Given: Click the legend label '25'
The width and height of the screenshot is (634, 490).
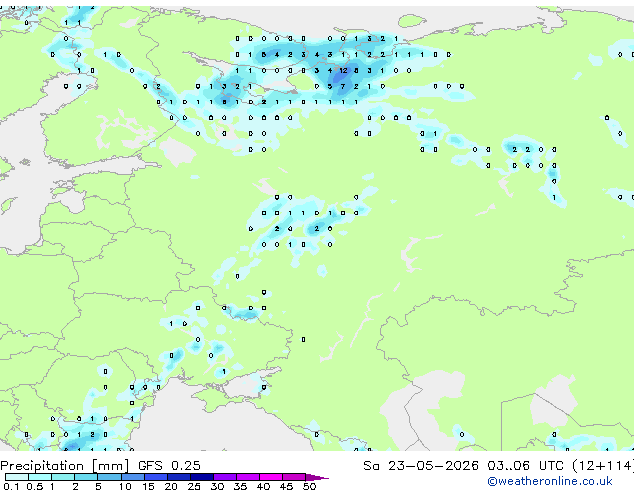Looking at the screenshot, I should pos(194,486).
